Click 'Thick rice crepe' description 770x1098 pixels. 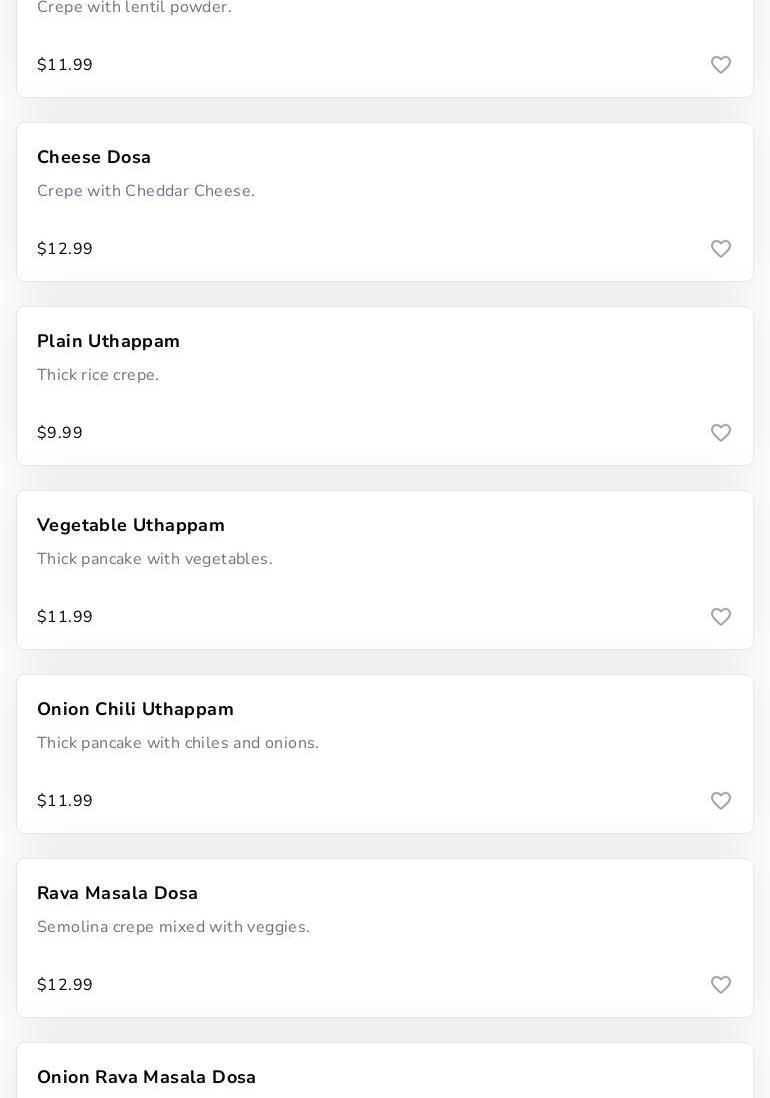click(98, 376)
